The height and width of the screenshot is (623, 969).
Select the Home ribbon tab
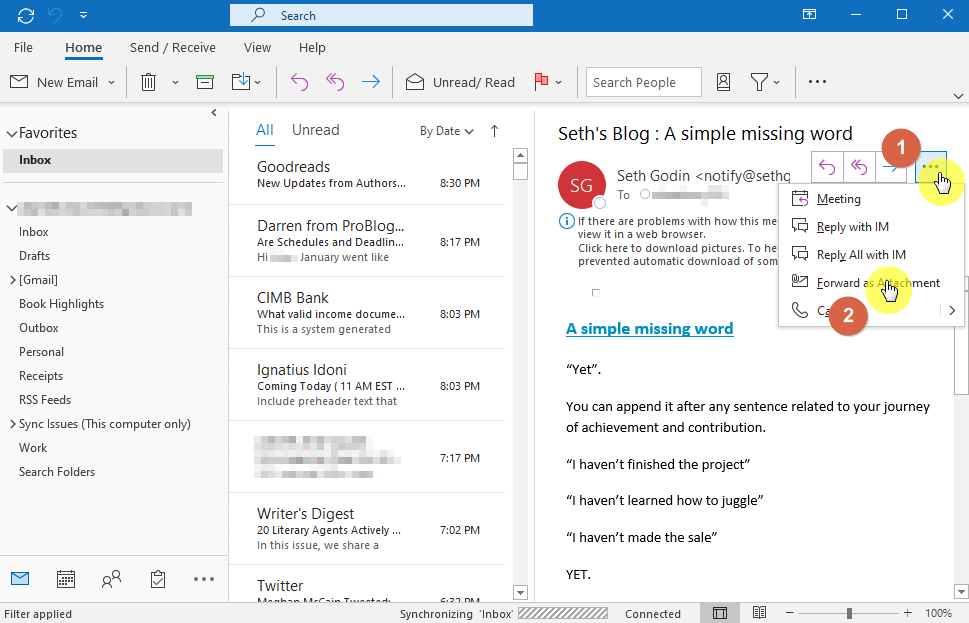point(83,48)
